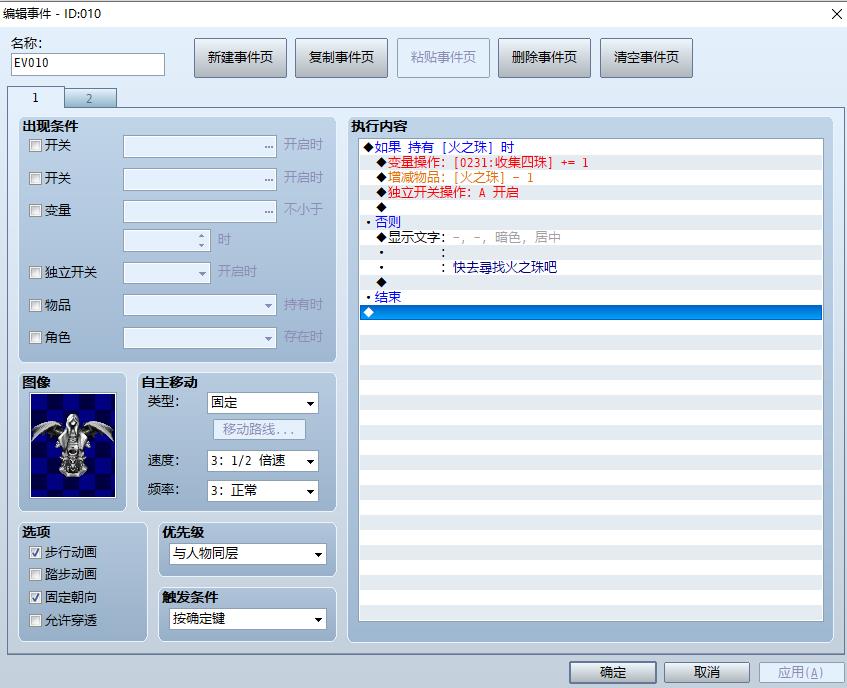
Task: Select event page tab 1
Action: click(x=36, y=97)
